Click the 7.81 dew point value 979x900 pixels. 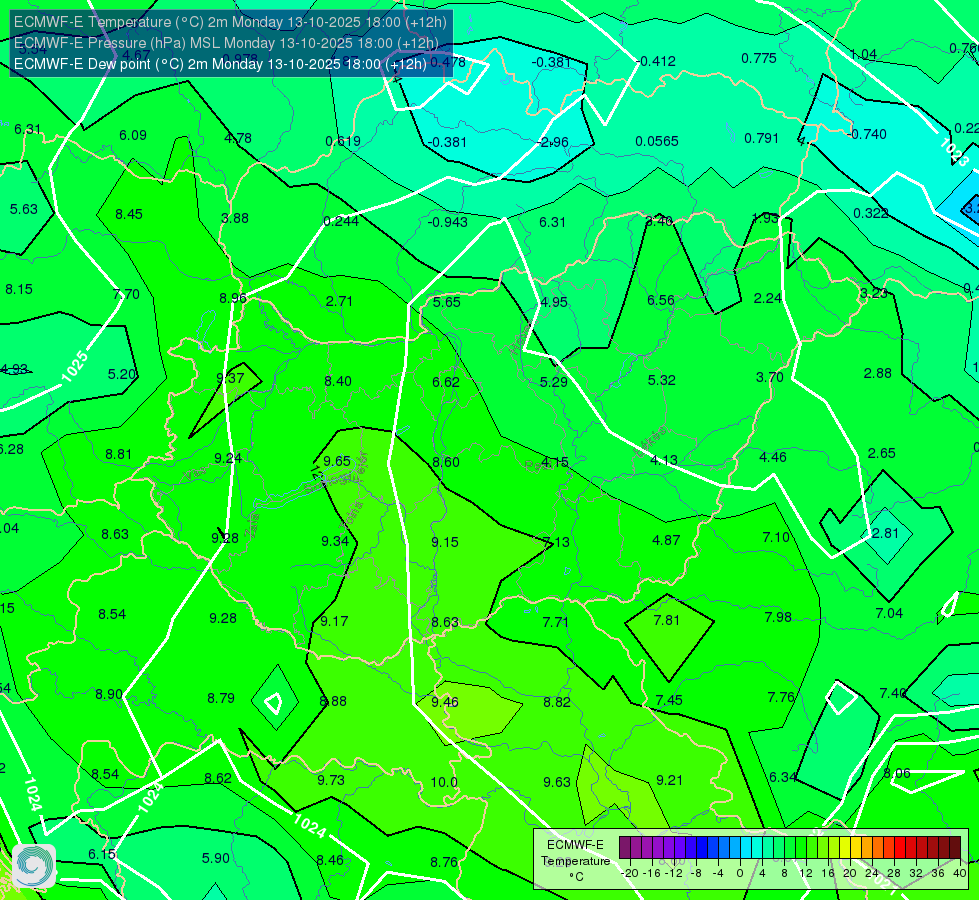coord(666,620)
